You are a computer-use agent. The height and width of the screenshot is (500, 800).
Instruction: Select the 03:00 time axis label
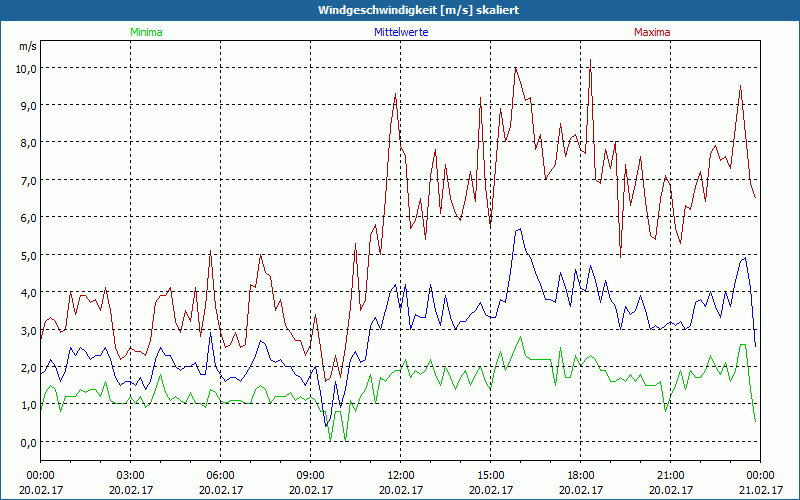[x=130, y=475]
